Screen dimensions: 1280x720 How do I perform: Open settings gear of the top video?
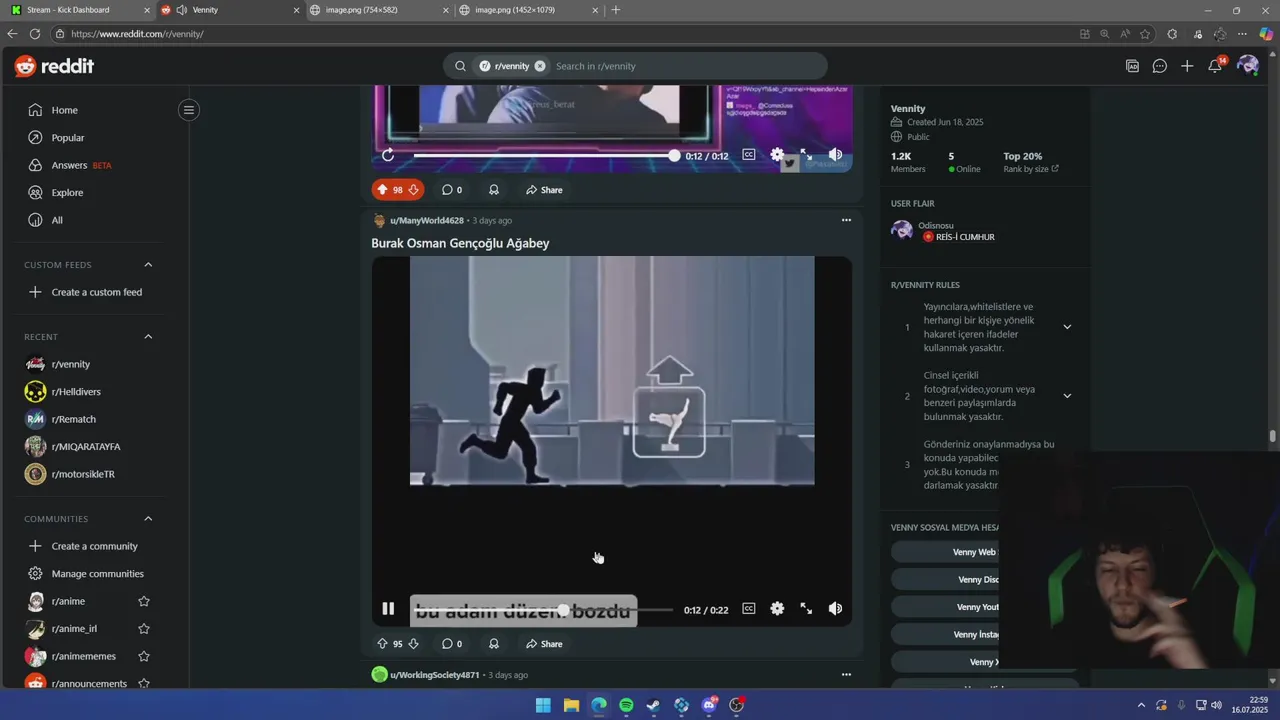777,155
